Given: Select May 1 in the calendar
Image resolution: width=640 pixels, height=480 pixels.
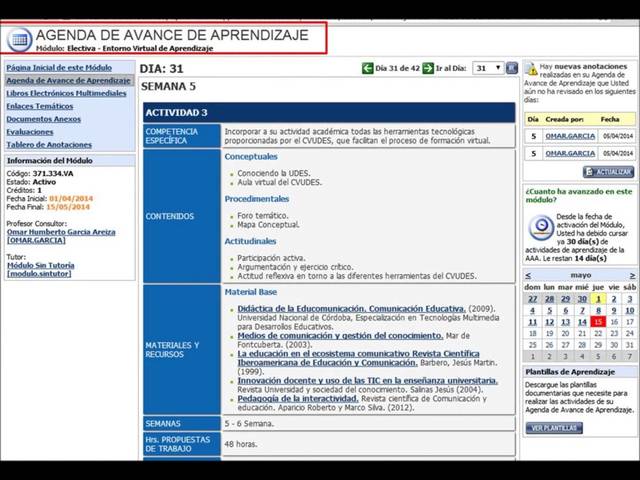Looking at the screenshot, I should [598, 299].
